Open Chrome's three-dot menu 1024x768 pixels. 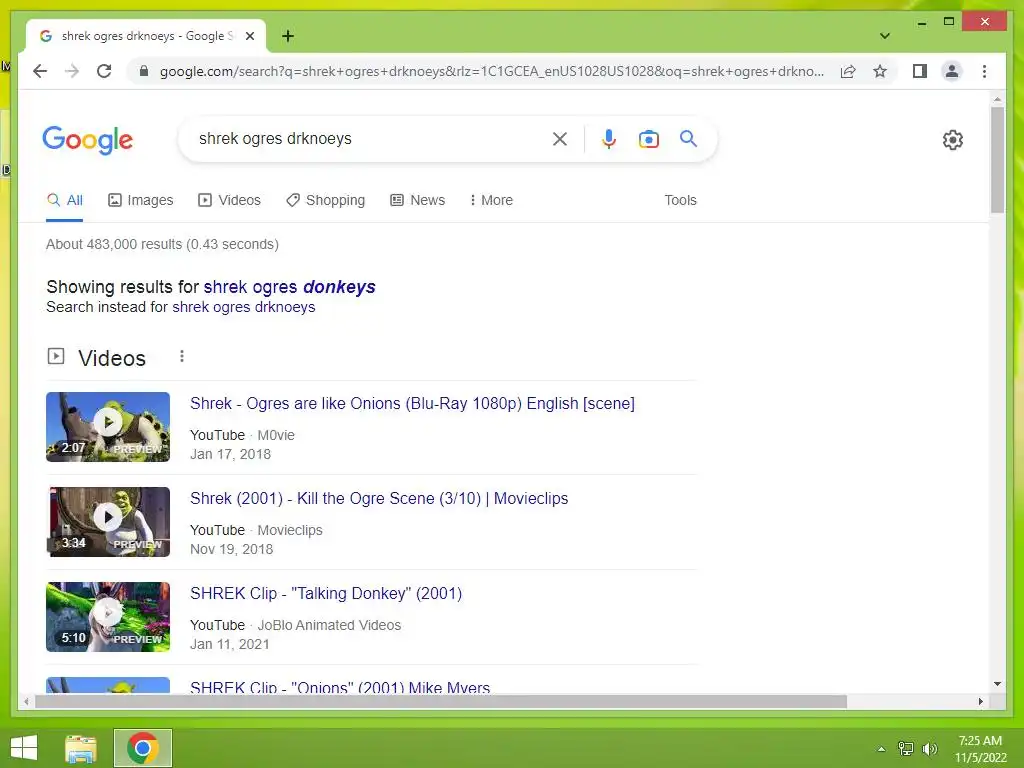pyautogui.click(x=984, y=71)
